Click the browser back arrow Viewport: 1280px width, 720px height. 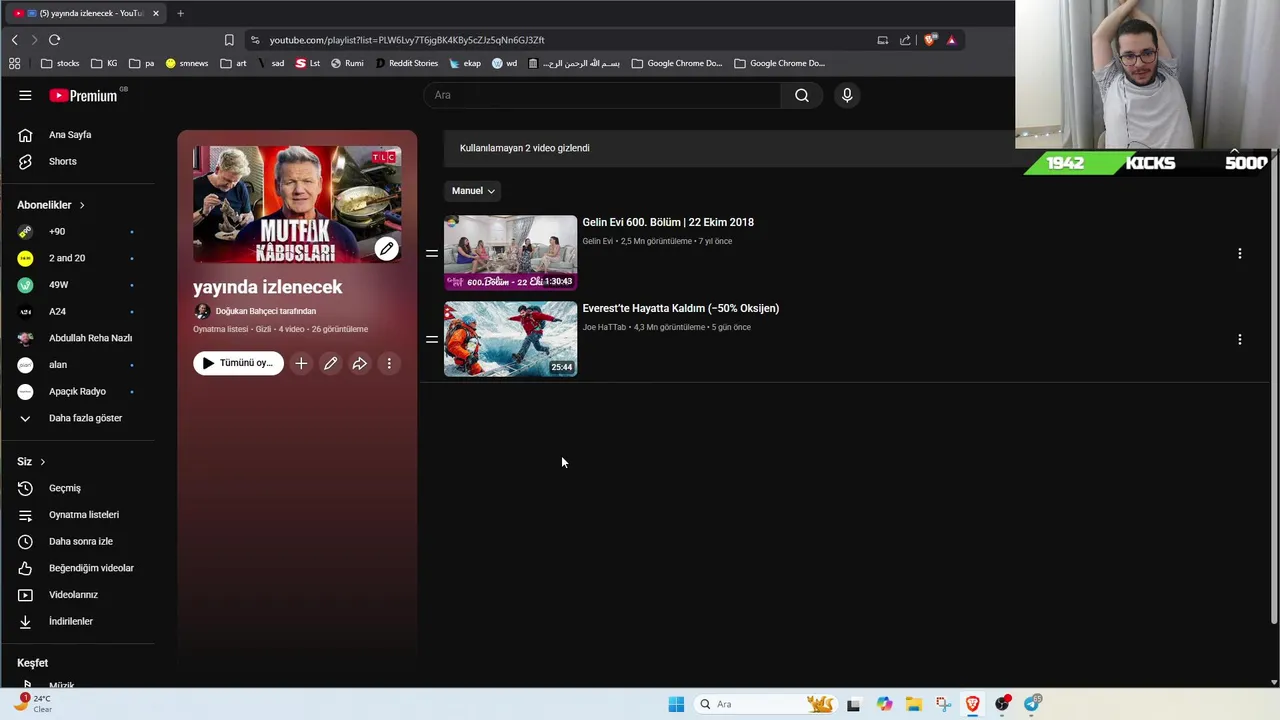tap(14, 40)
